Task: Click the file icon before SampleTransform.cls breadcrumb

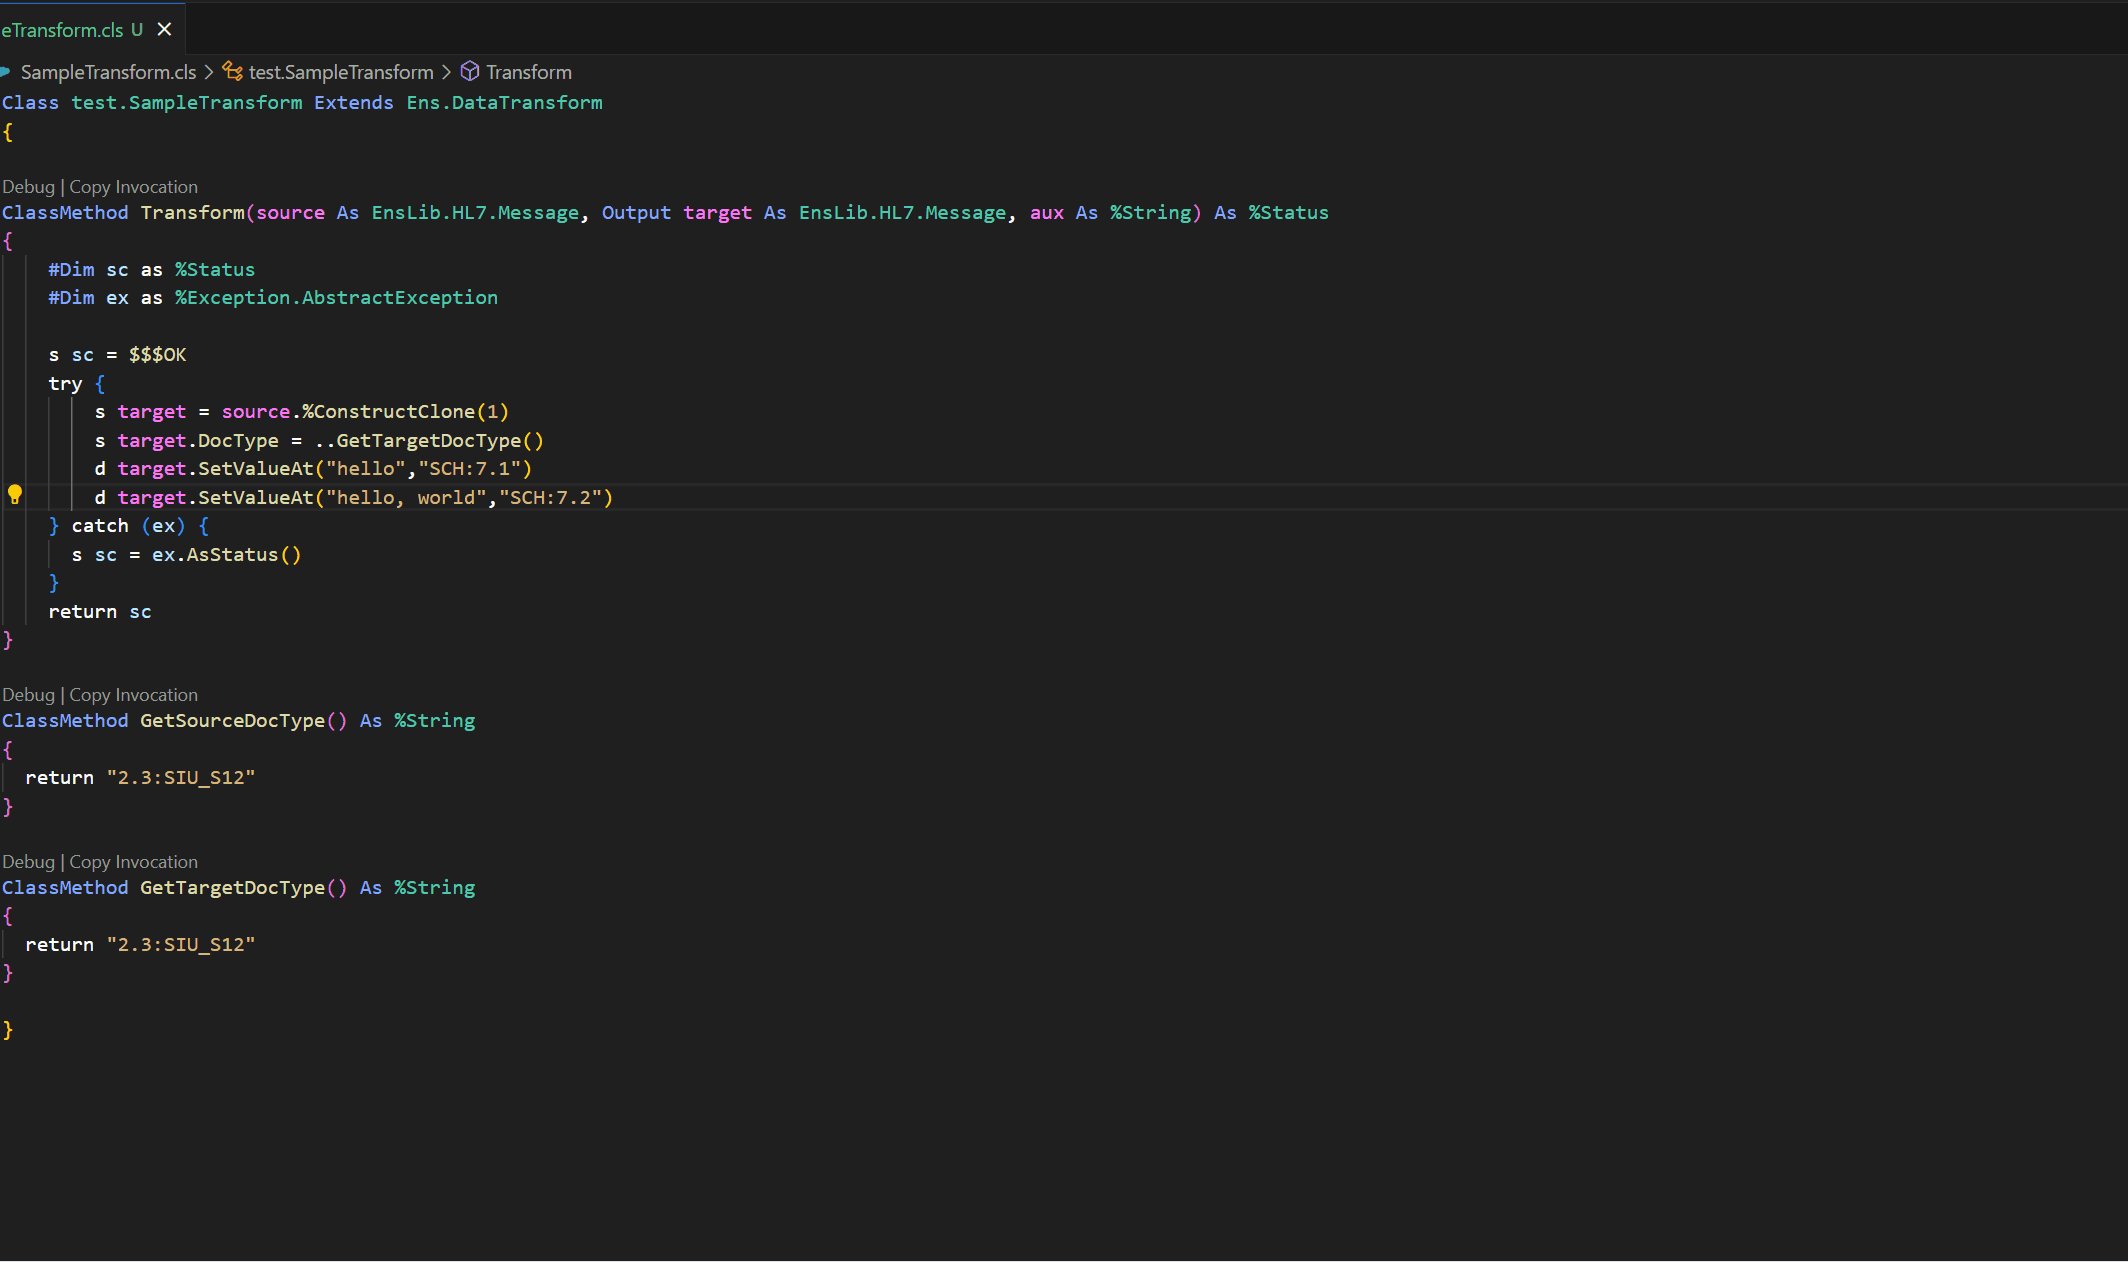Action: pyautogui.click(x=5, y=71)
